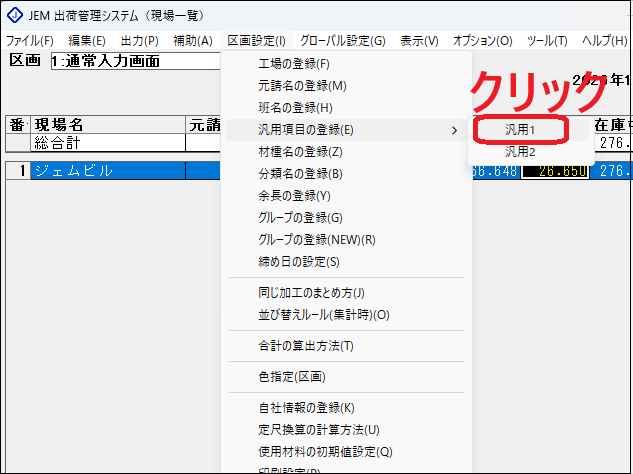Open the グローバル設定(G) menu

coord(342,41)
